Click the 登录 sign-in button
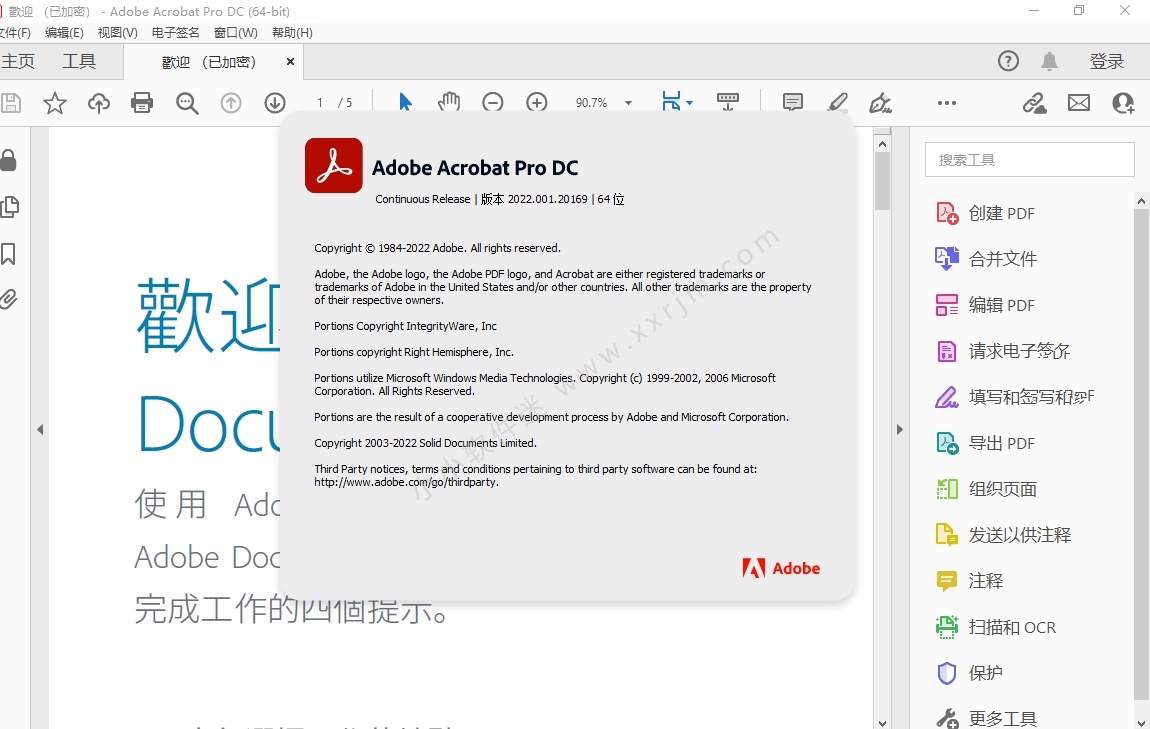The image size is (1150, 729). [x=1107, y=62]
